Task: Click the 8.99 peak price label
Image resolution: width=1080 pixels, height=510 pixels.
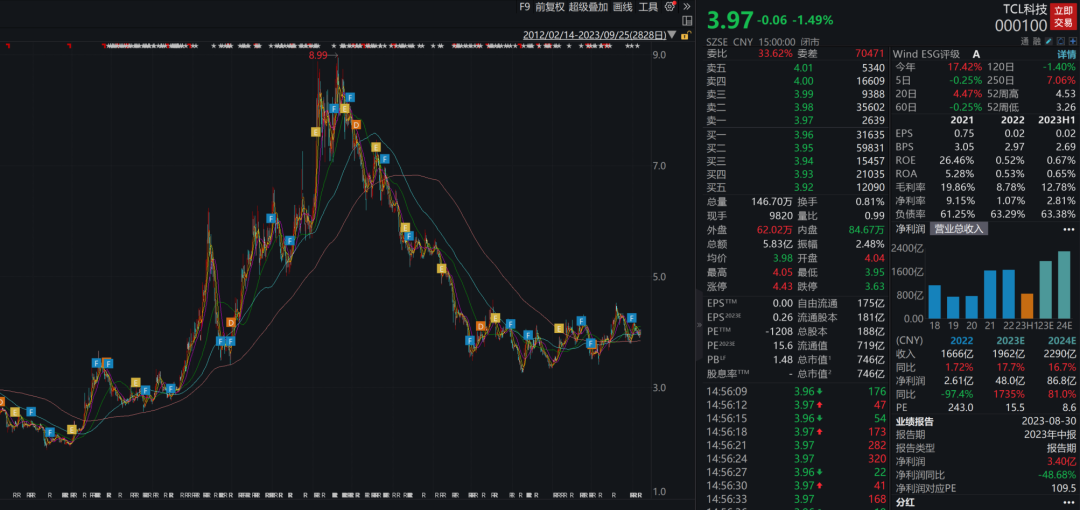Action: coord(319,56)
